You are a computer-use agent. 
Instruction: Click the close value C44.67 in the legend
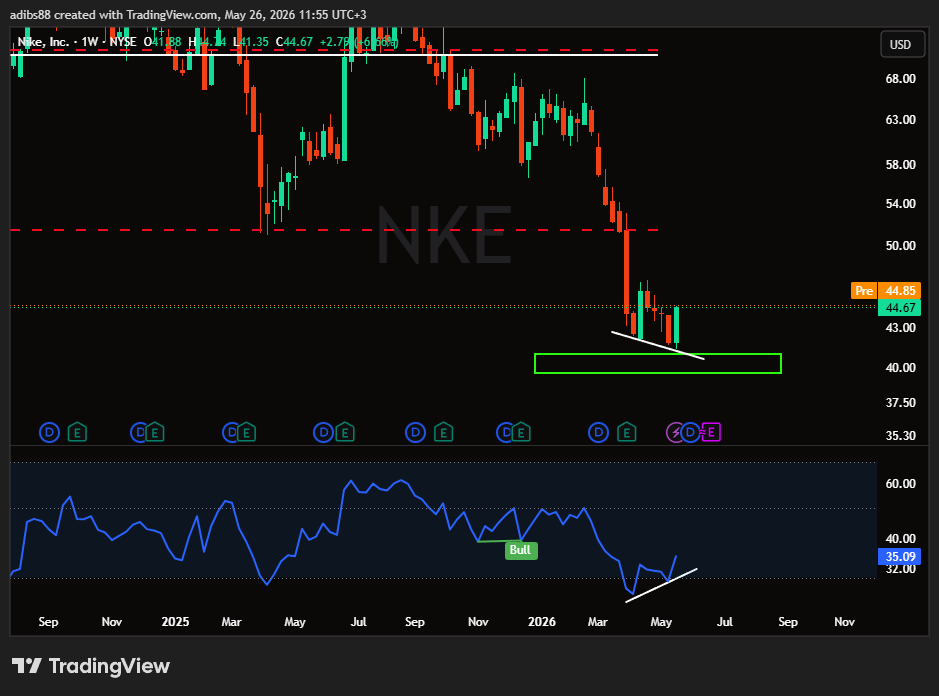tap(294, 42)
